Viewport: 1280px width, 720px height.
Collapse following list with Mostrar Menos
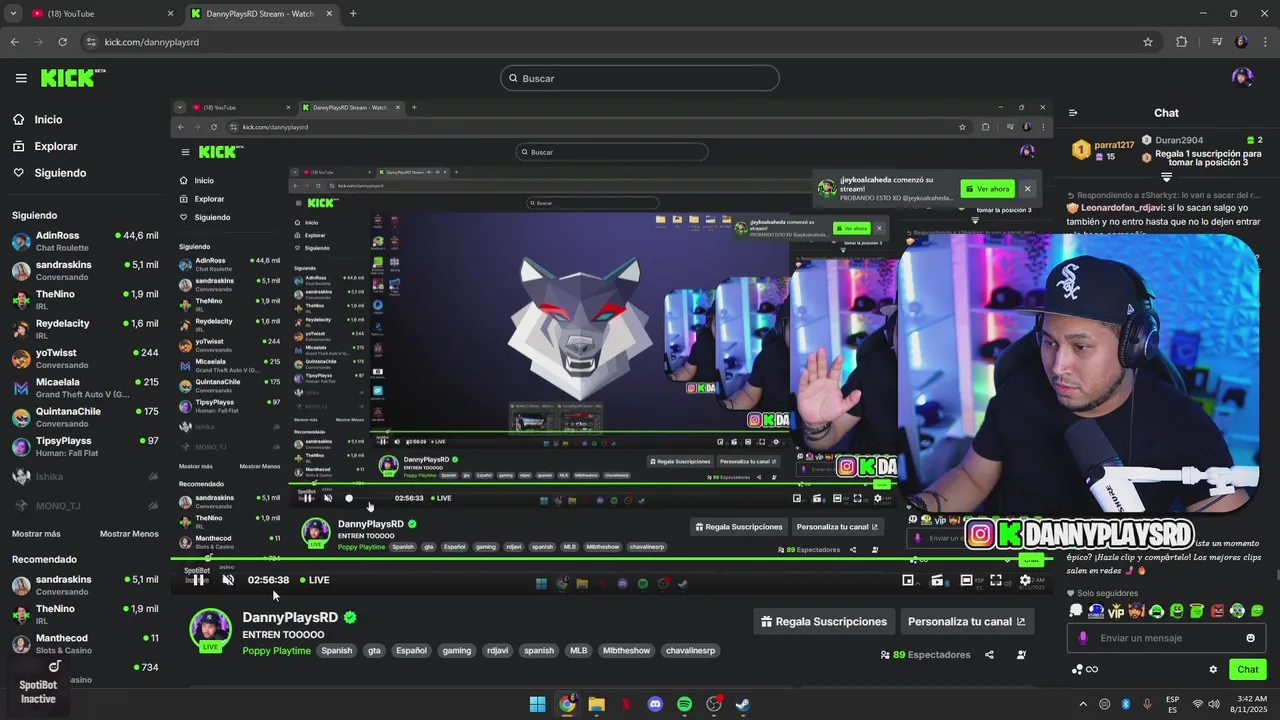tap(129, 534)
